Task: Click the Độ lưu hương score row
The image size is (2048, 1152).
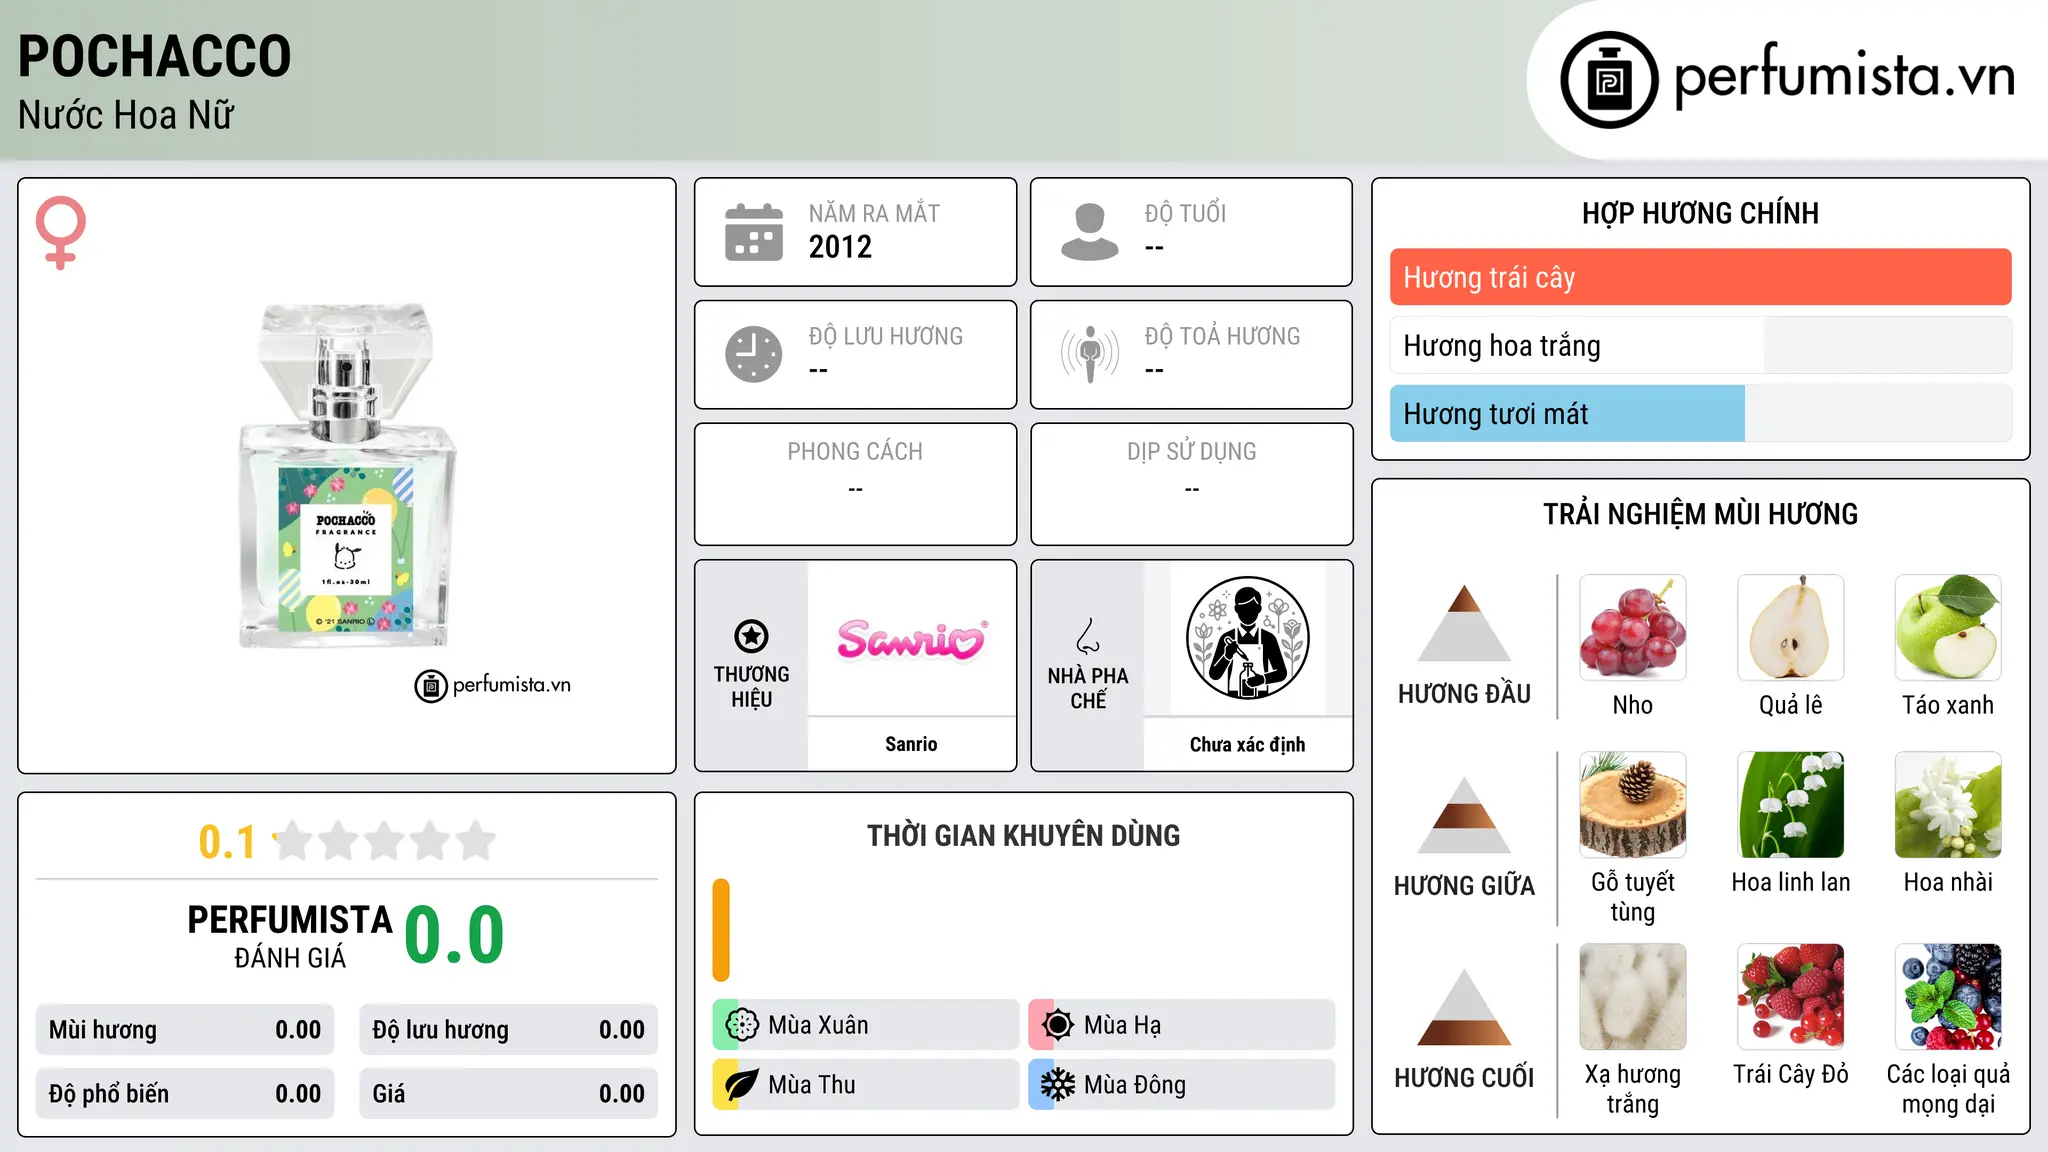Action: tap(509, 1030)
